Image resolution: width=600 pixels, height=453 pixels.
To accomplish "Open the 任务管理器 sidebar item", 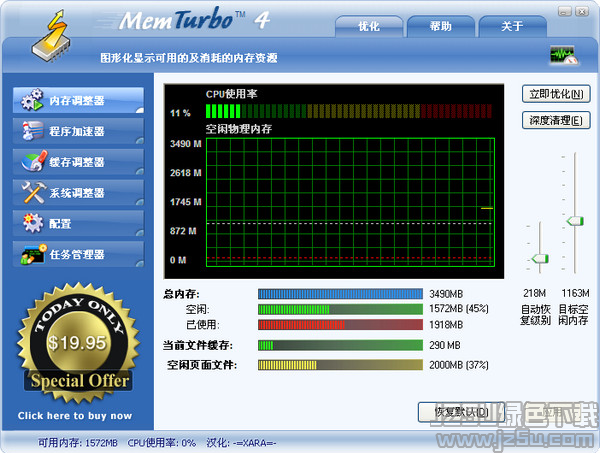I will [x=78, y=254].
